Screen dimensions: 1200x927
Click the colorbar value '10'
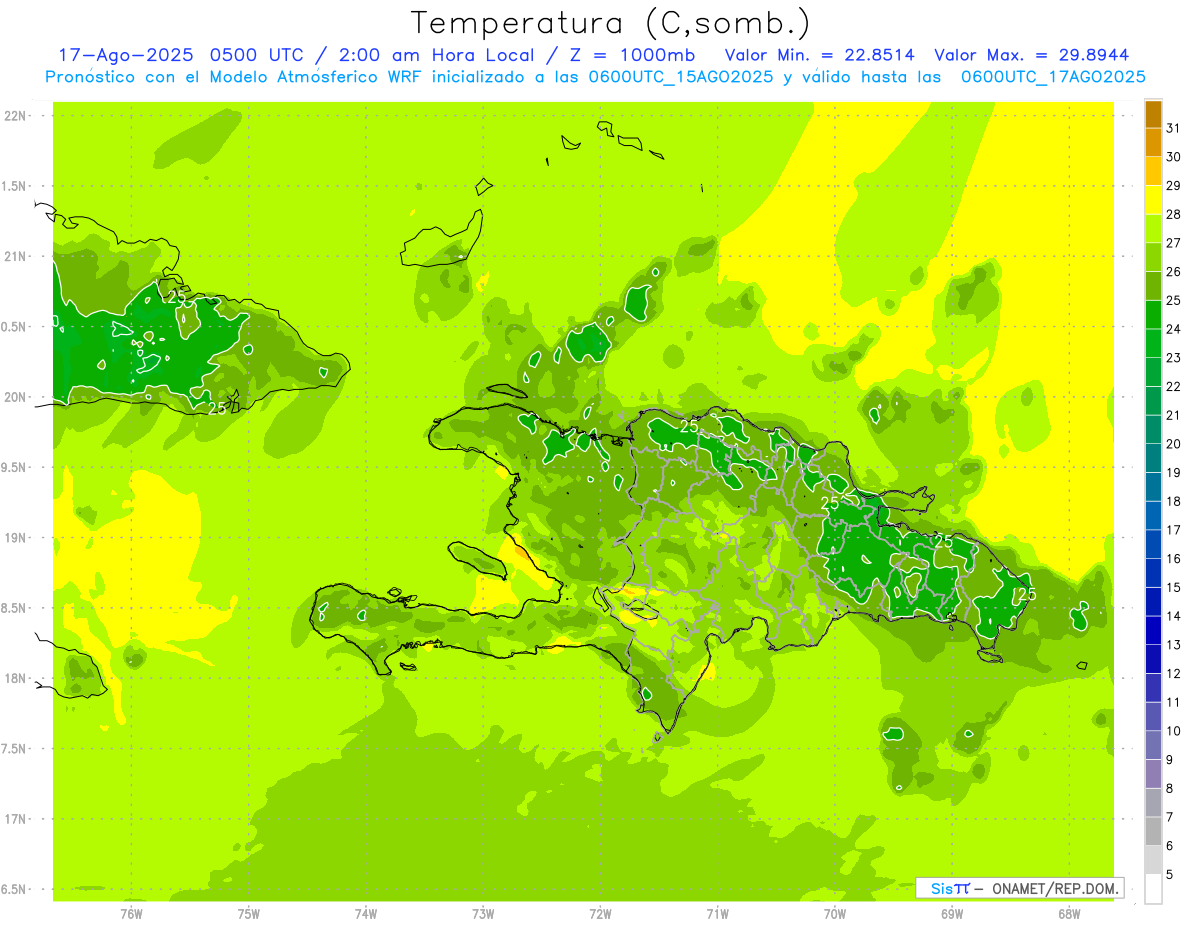(x=1174, y=731)
